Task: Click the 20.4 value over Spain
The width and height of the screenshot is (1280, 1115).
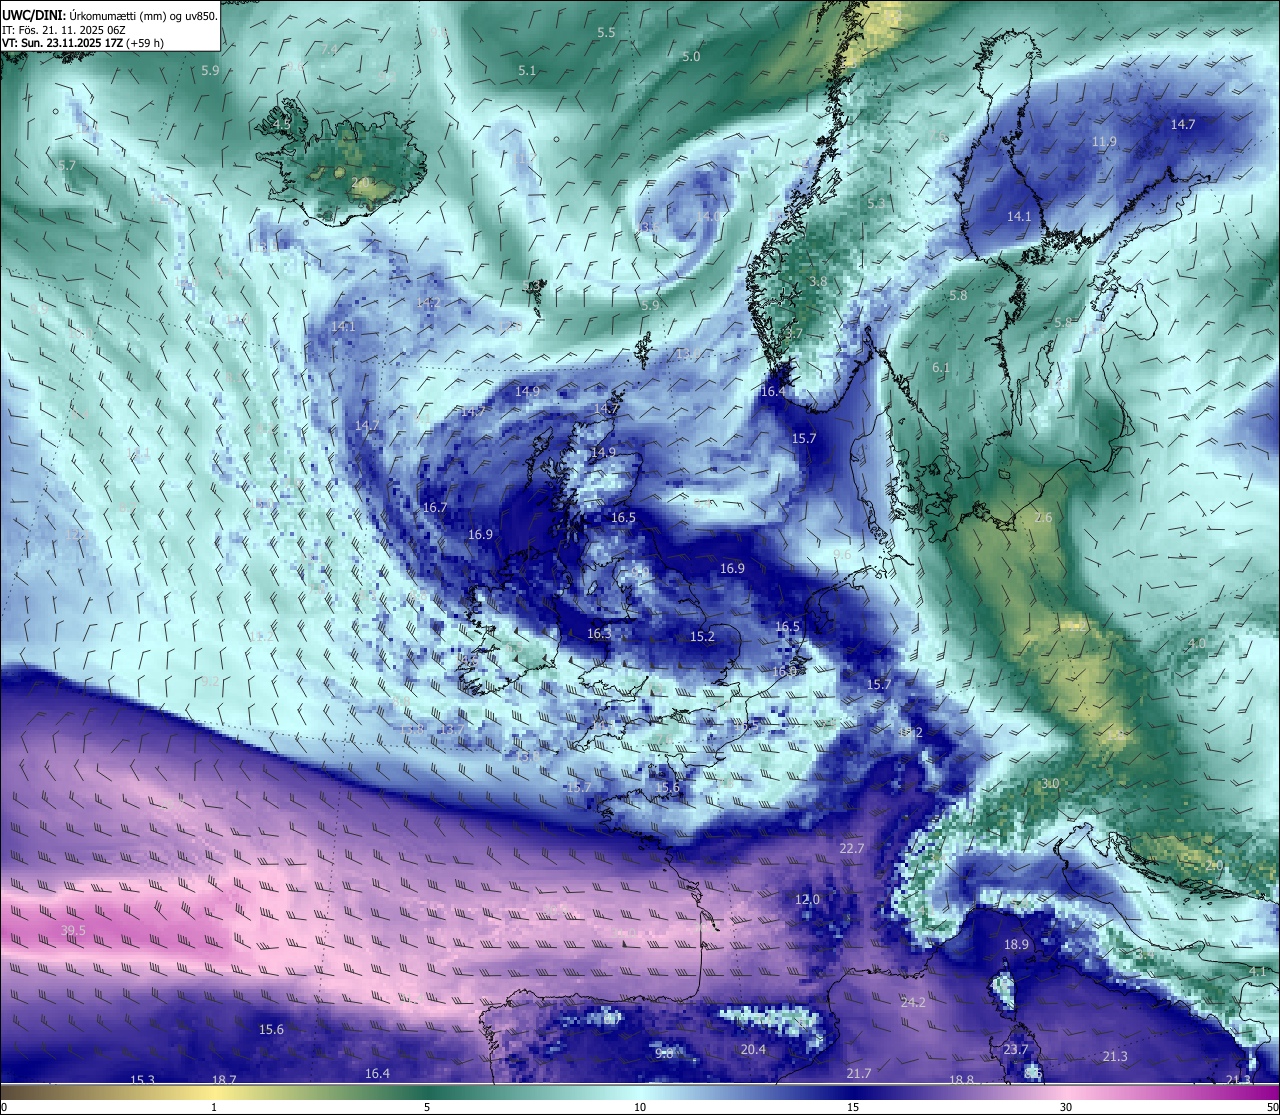Action: (x=753, y=1050)
